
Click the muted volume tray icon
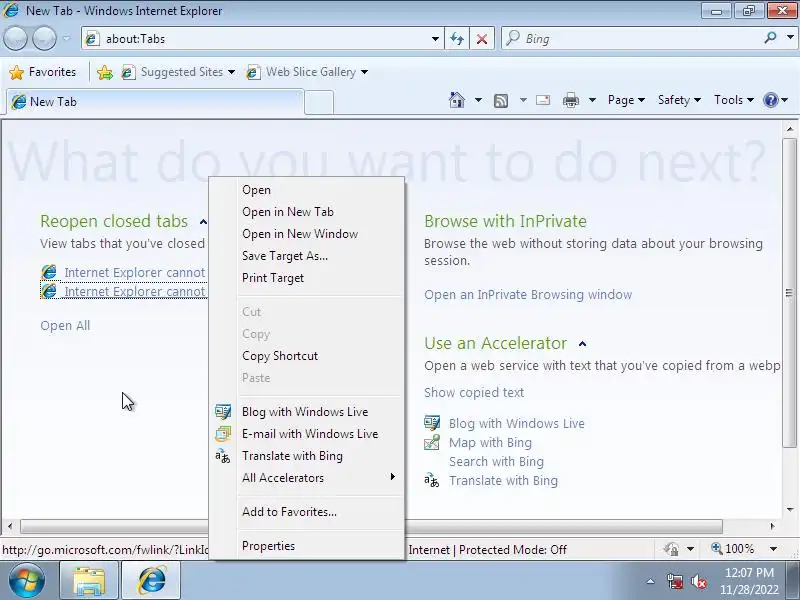698,582
